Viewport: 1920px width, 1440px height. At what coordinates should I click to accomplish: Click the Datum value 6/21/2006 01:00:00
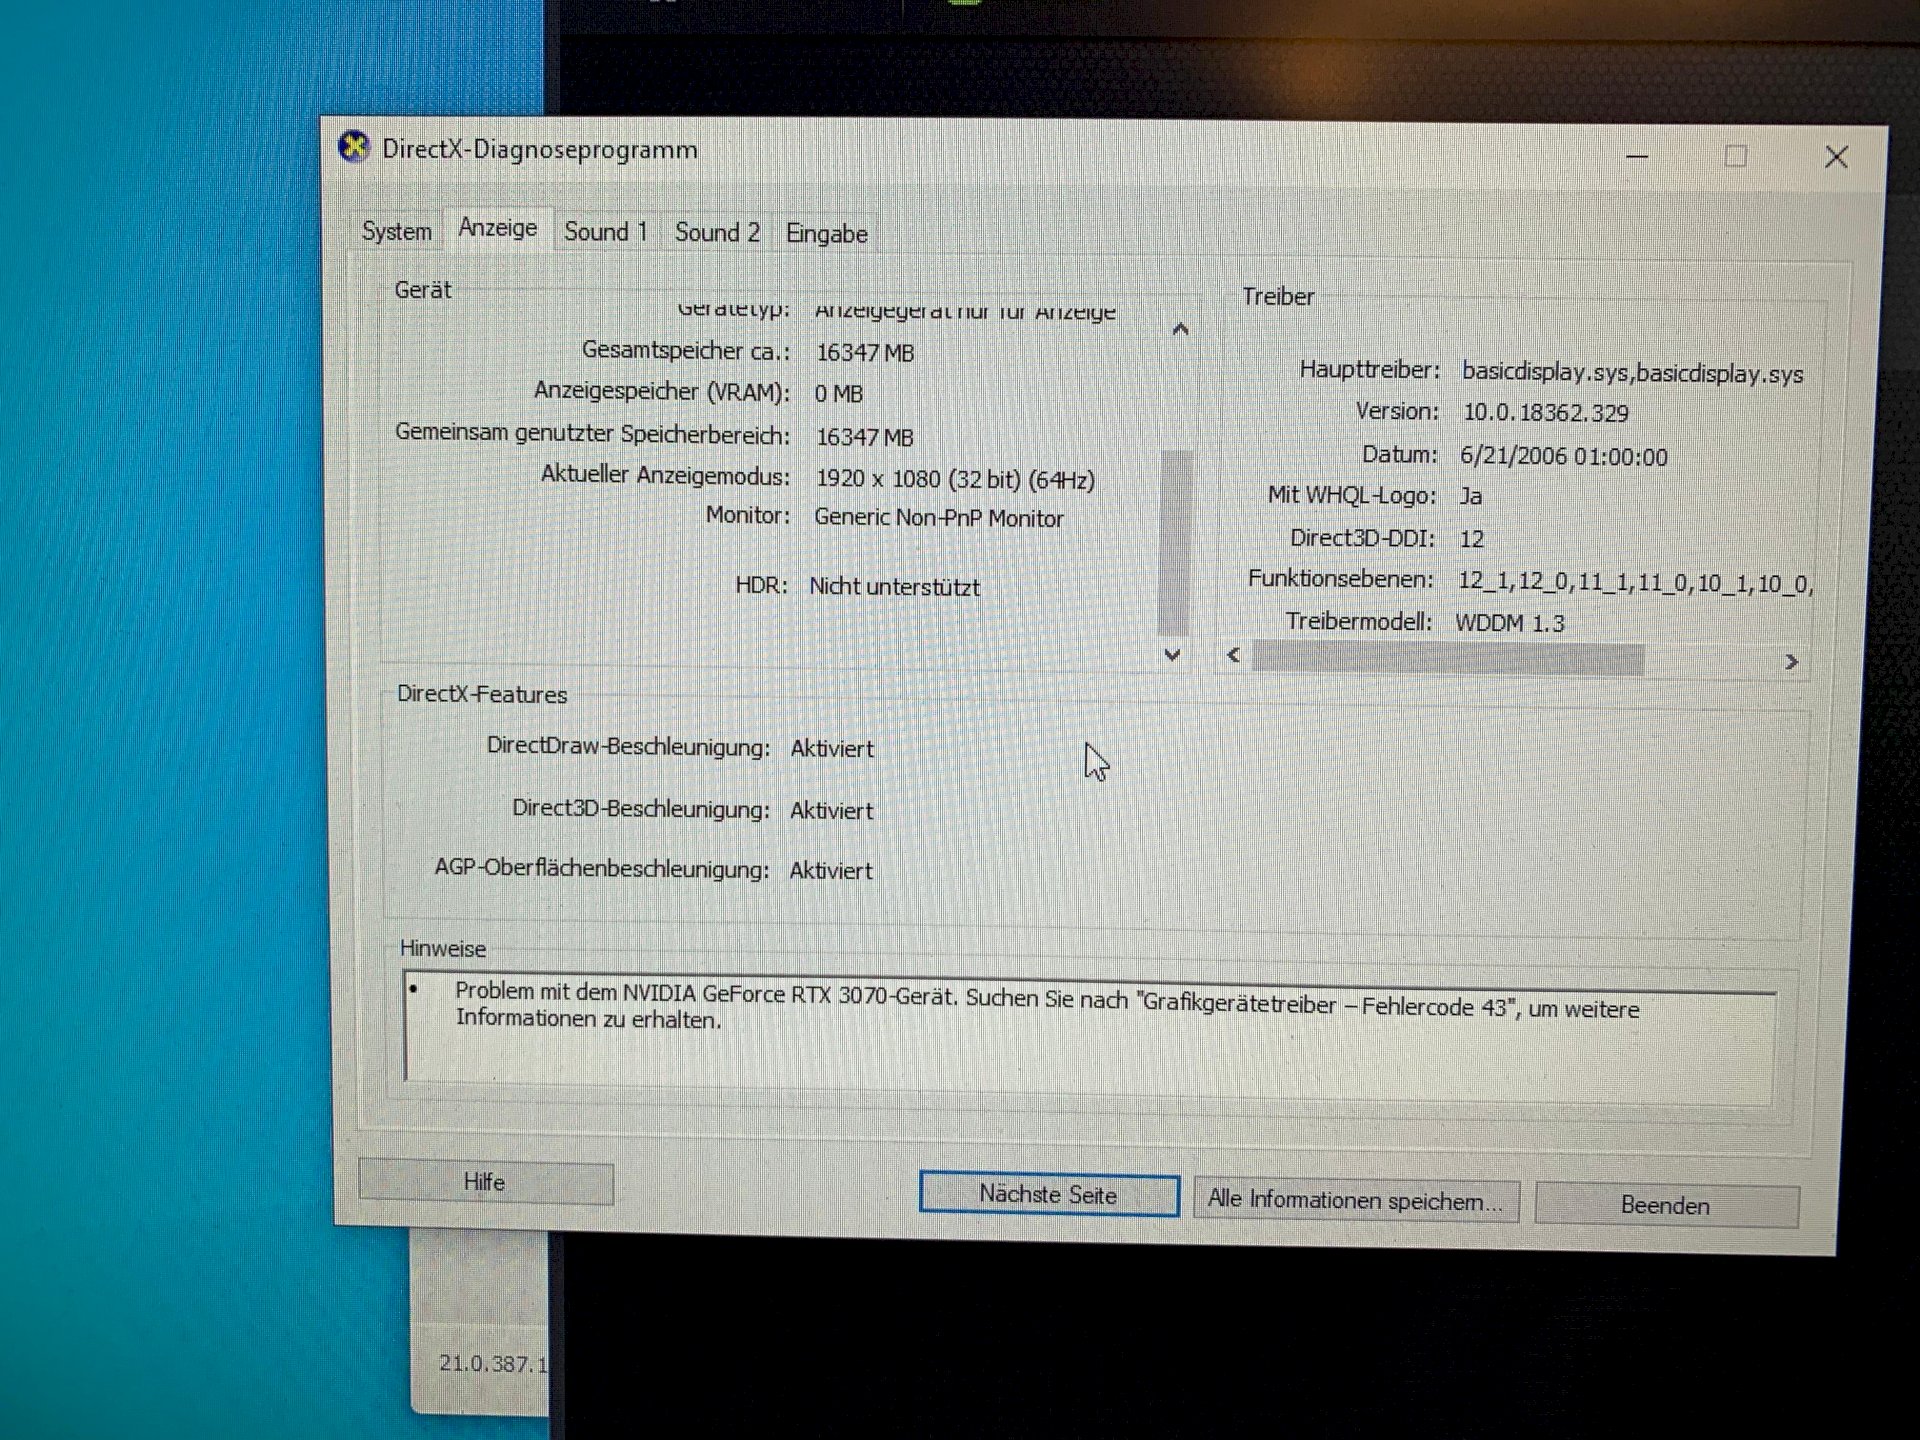click(x=1564, y=457)
